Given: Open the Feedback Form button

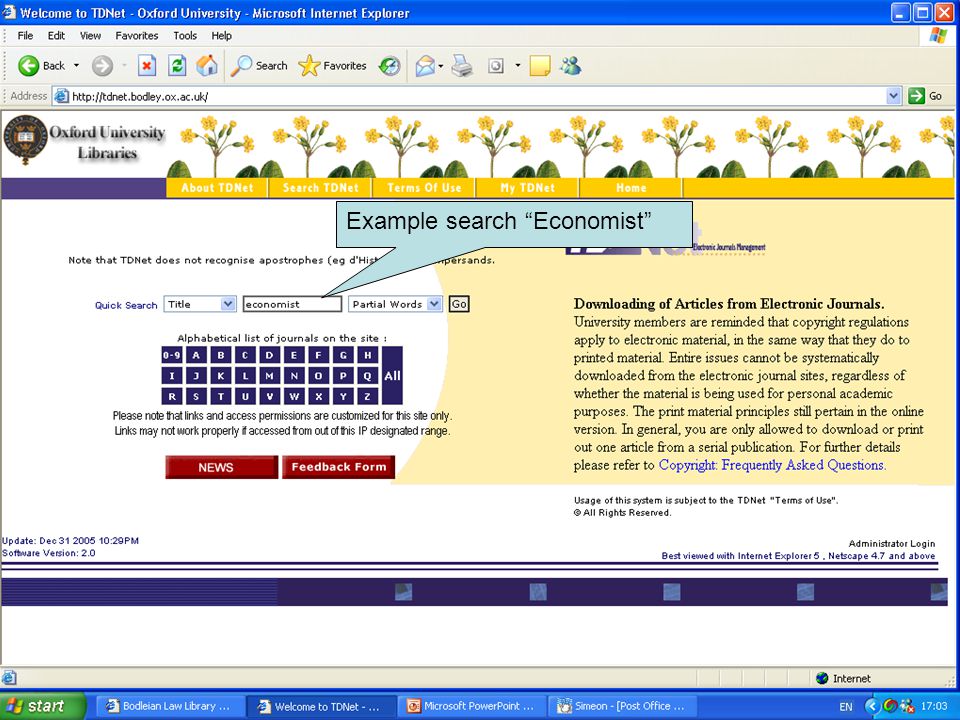Looking at the screenshot, I should click(339, 467).
